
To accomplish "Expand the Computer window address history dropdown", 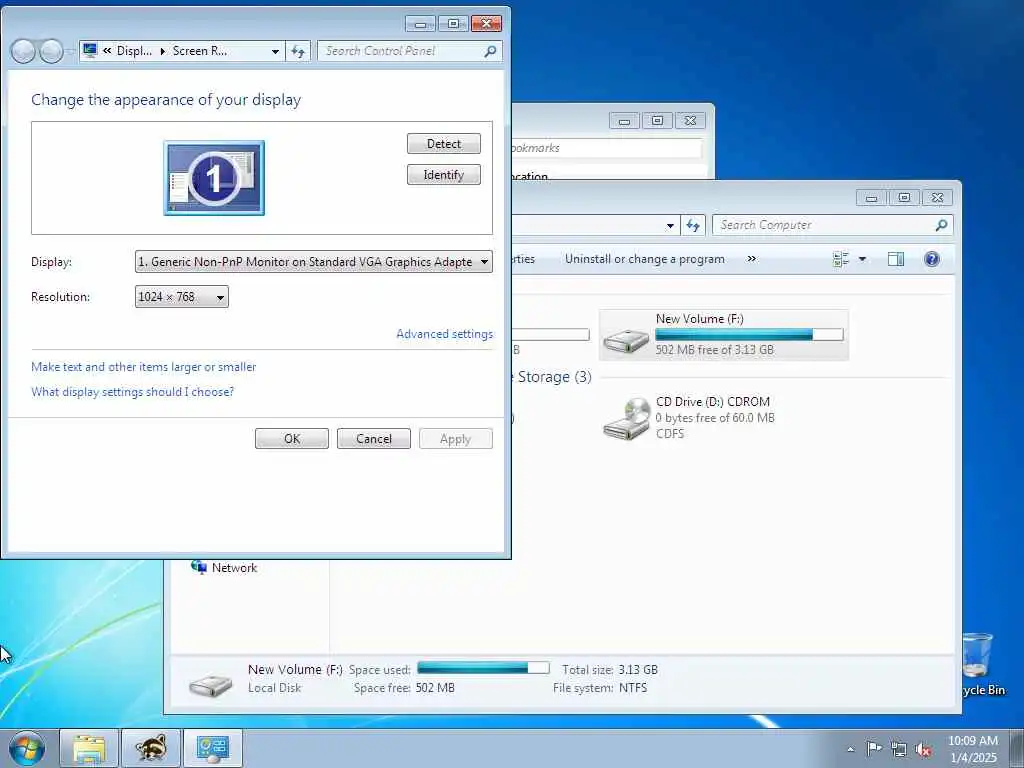I will tap(670, 225).
